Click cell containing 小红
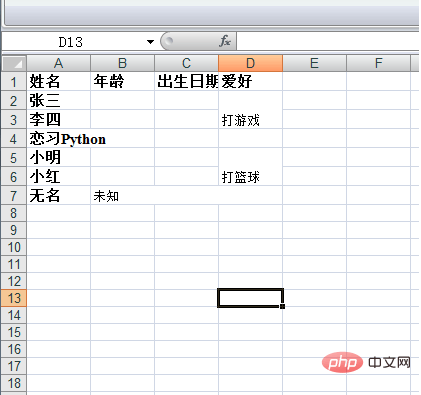The image size is (421, 395). [x=59, y=176]
